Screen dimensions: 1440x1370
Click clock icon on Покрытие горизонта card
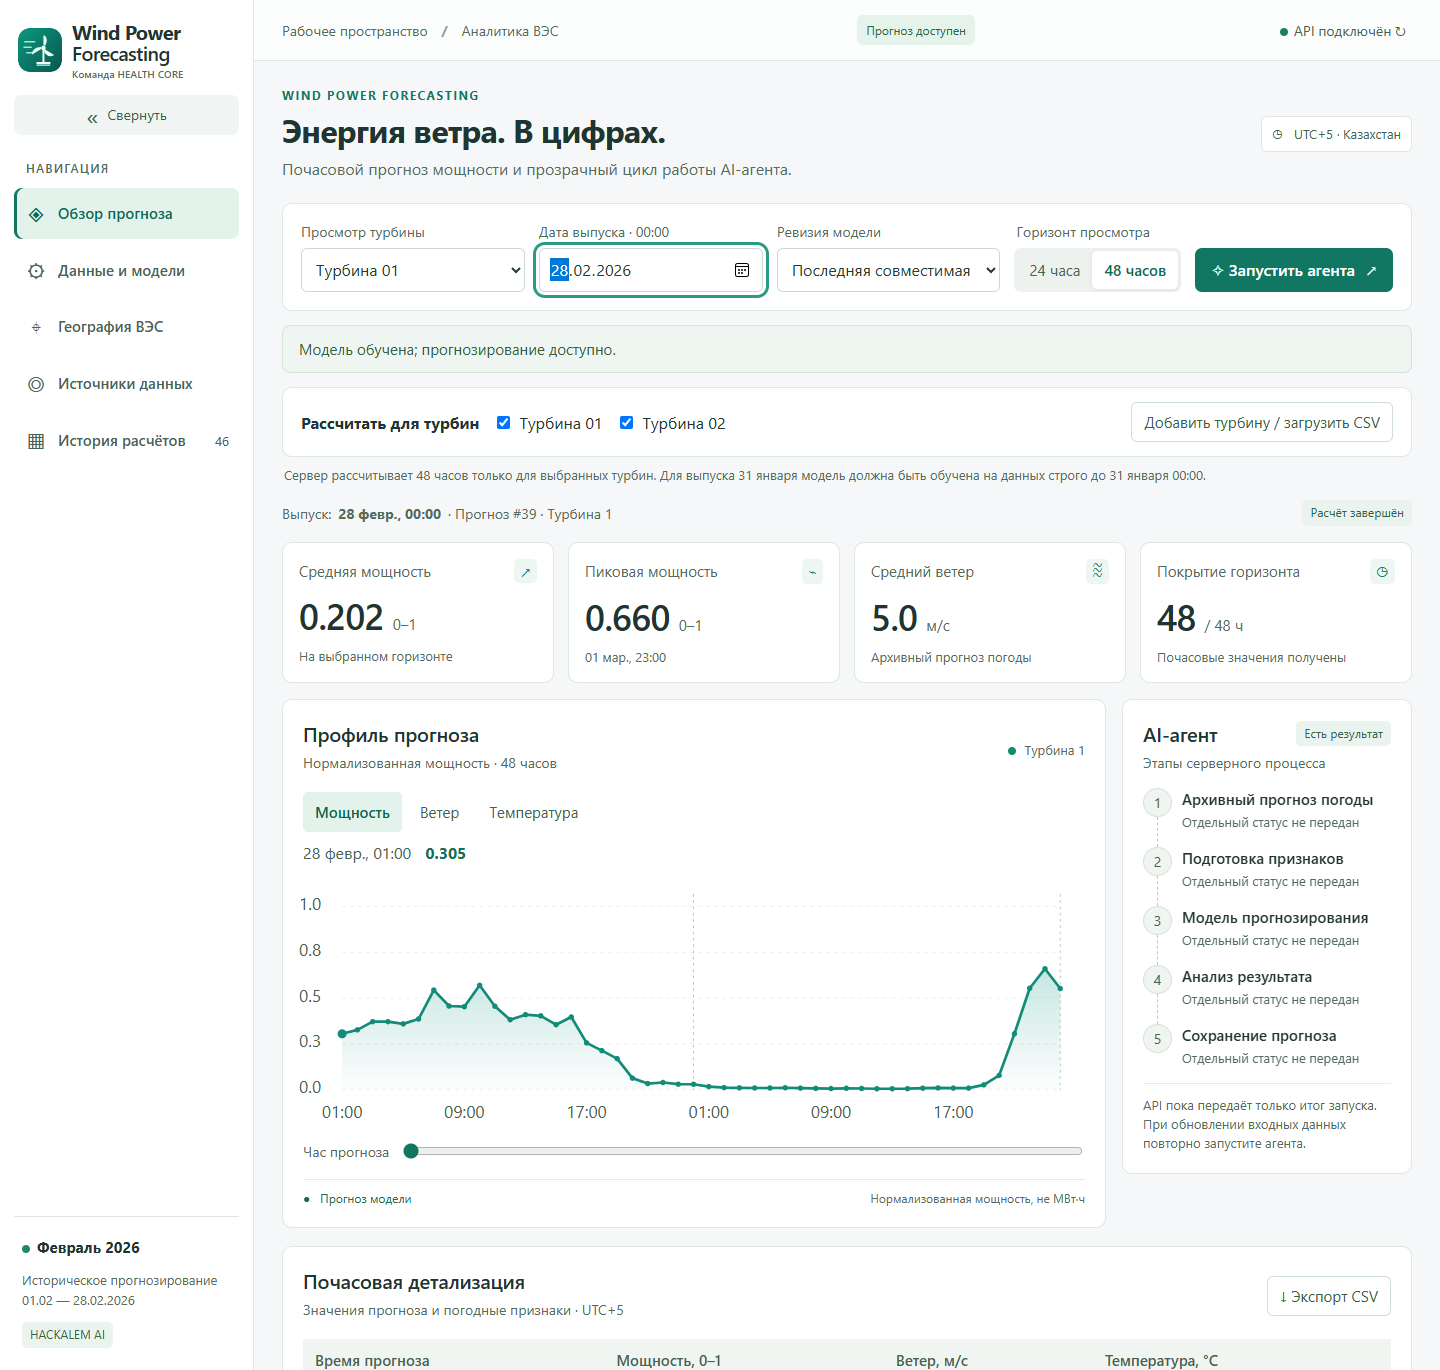[x=1382, y=571]
